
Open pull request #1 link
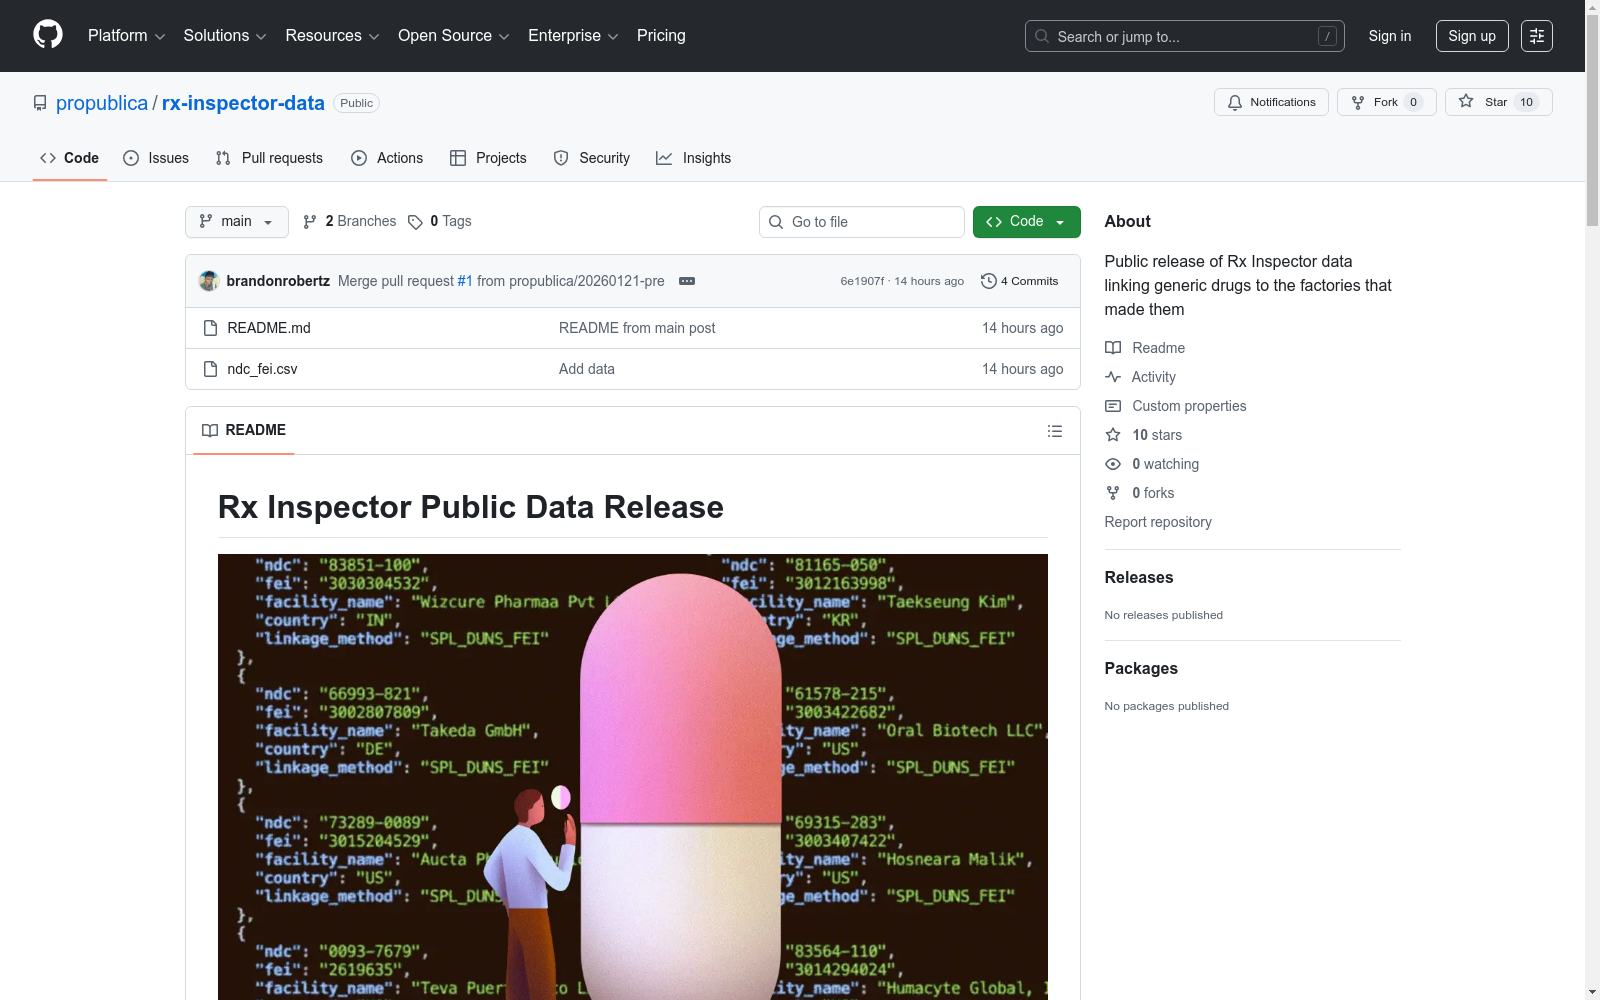(x=465, y=281)
